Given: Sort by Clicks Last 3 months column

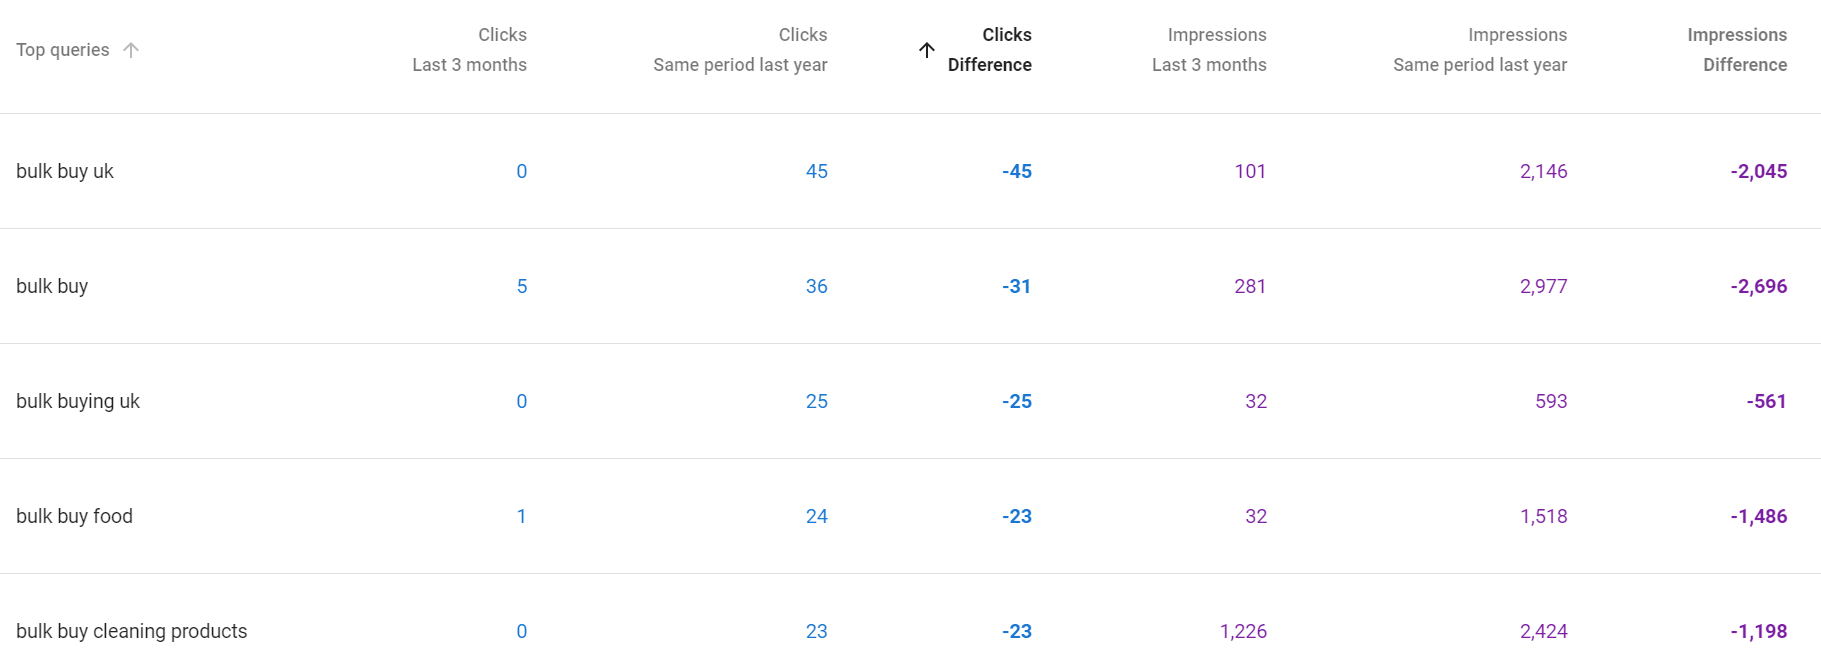Looking at the screenshot, I should 469,50.
